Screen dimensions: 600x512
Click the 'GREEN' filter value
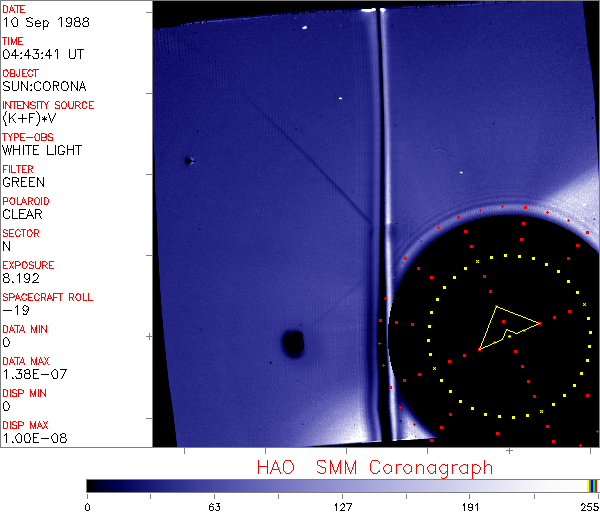click(23, 182)
